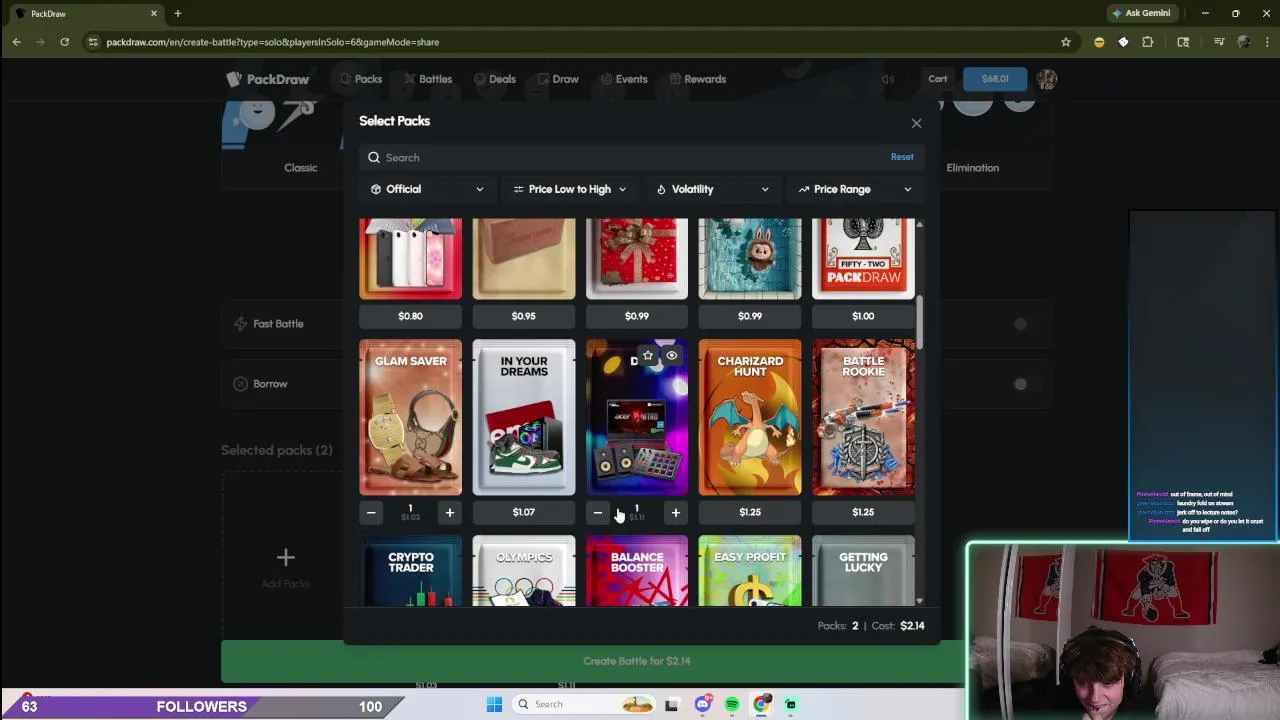Pick the Easy Profit pack
Image resolution: width=1280 pixels, height=720 pixels.
(x=750, y=571)
